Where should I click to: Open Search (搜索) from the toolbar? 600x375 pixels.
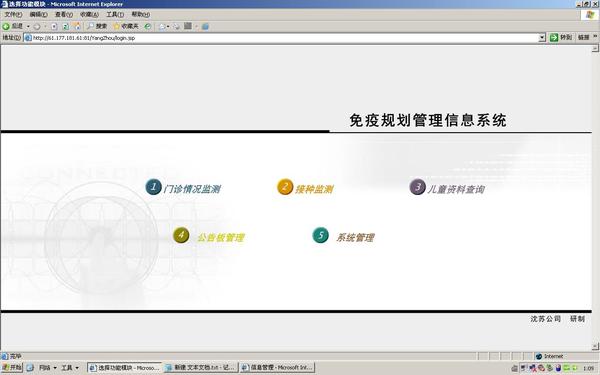[x=97, y=26]
